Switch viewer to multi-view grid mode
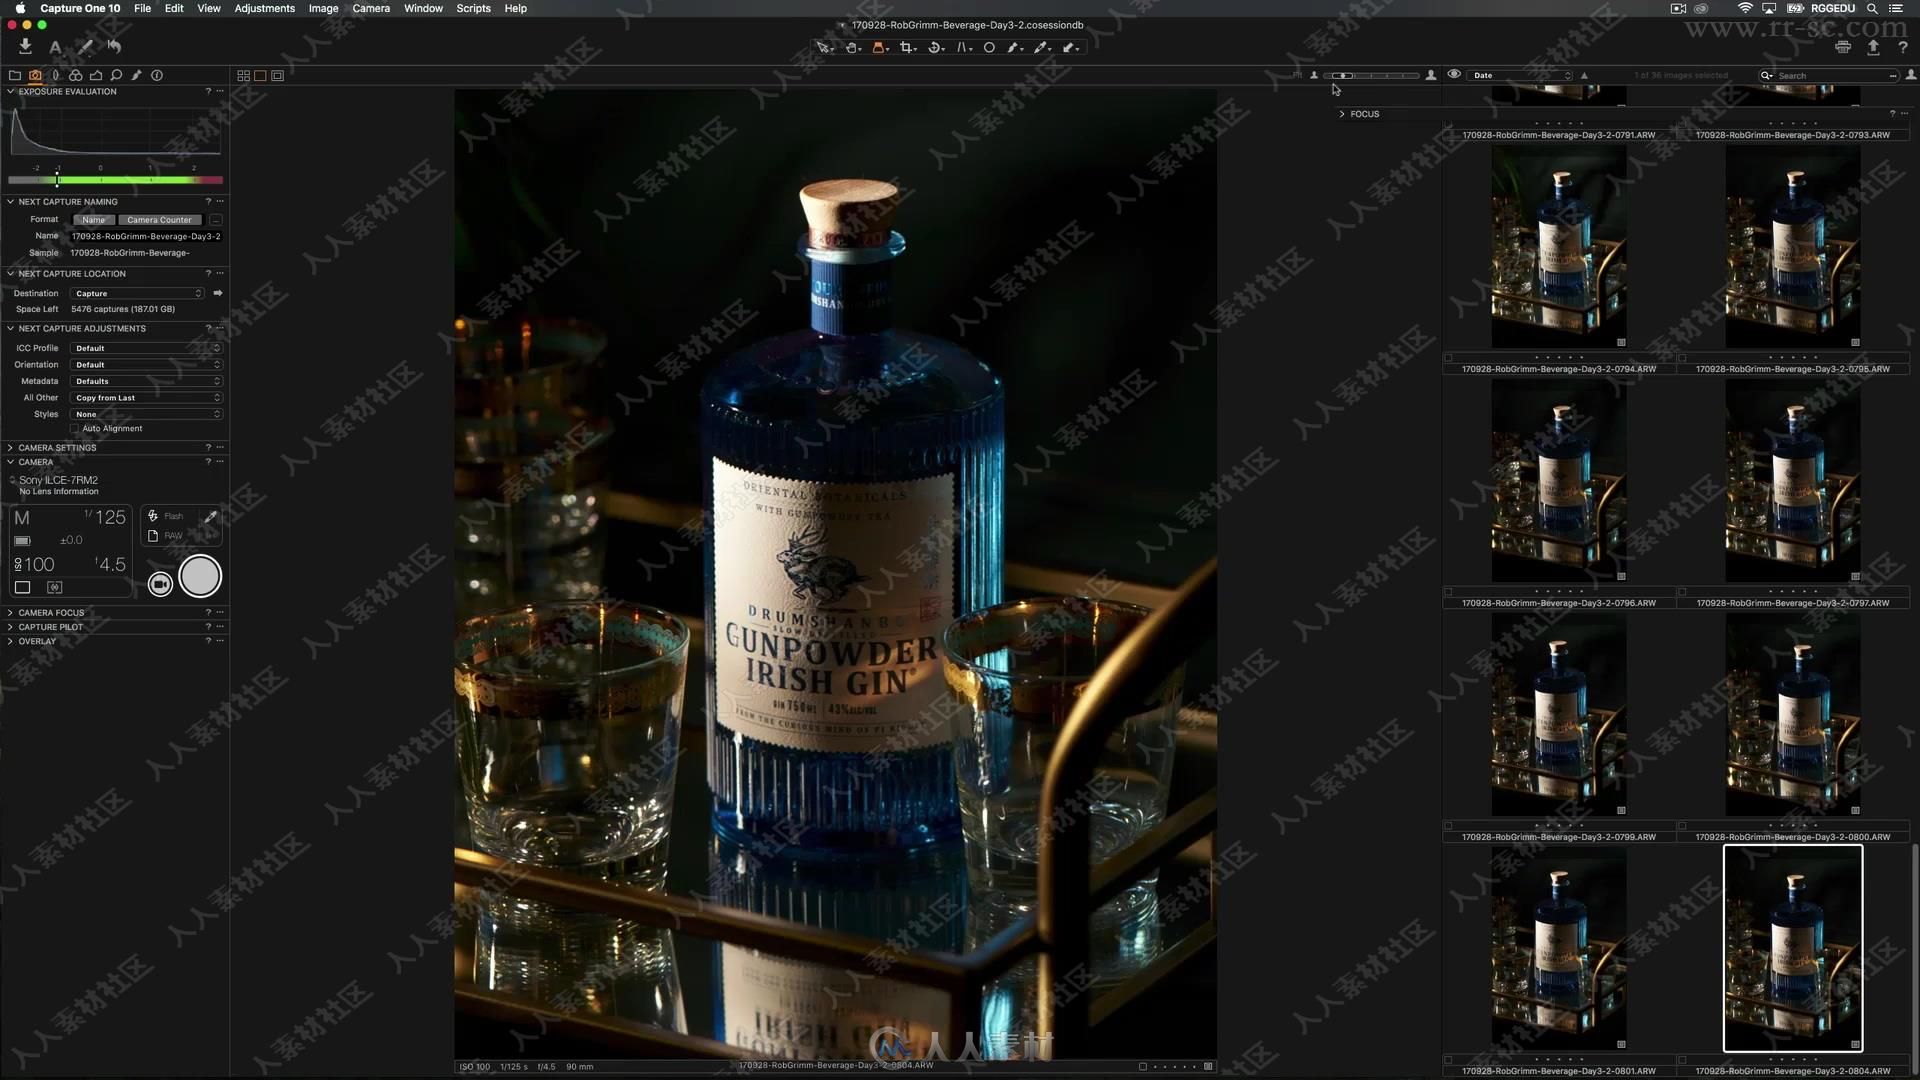The height and width of the screenshot is (1080, 1920). (243, 75)
